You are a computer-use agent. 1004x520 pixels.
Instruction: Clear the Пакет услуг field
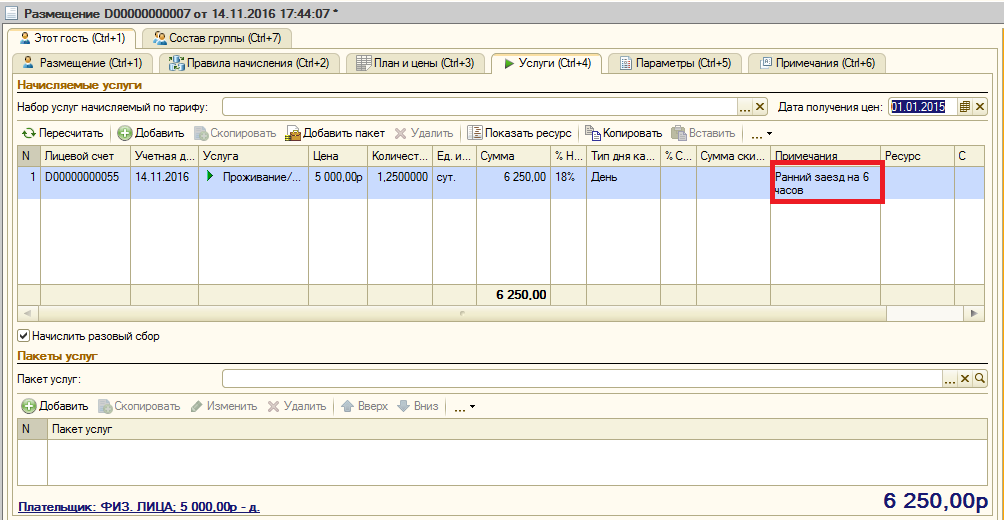point(966,379)
